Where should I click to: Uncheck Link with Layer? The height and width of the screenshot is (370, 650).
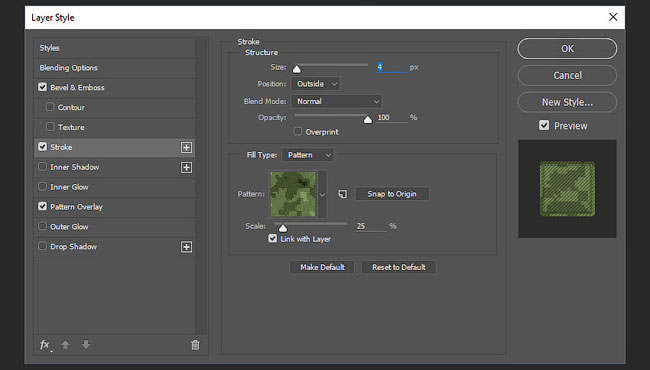pyautogui.click(x=272, y=238)
